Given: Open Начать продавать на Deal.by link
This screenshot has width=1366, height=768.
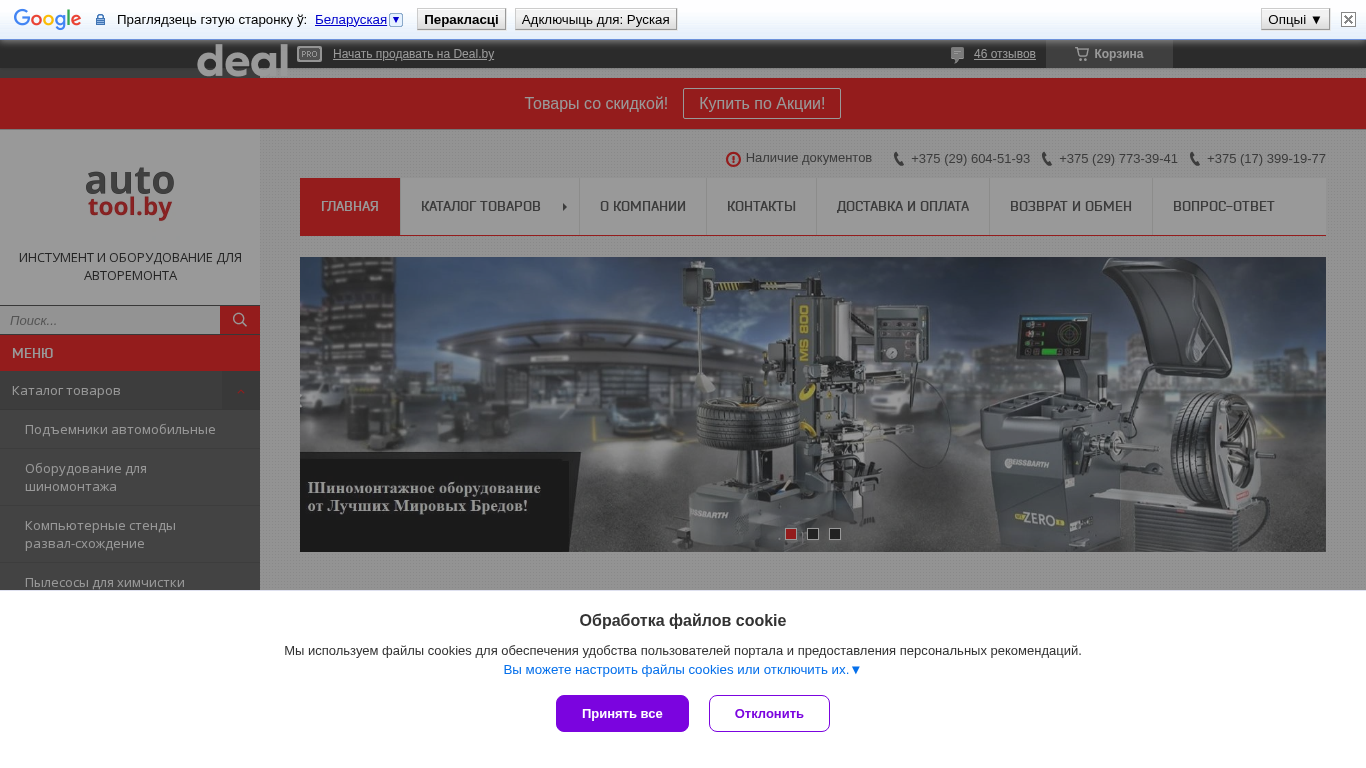Looking at the screenshot, I should tap(413, 54).
